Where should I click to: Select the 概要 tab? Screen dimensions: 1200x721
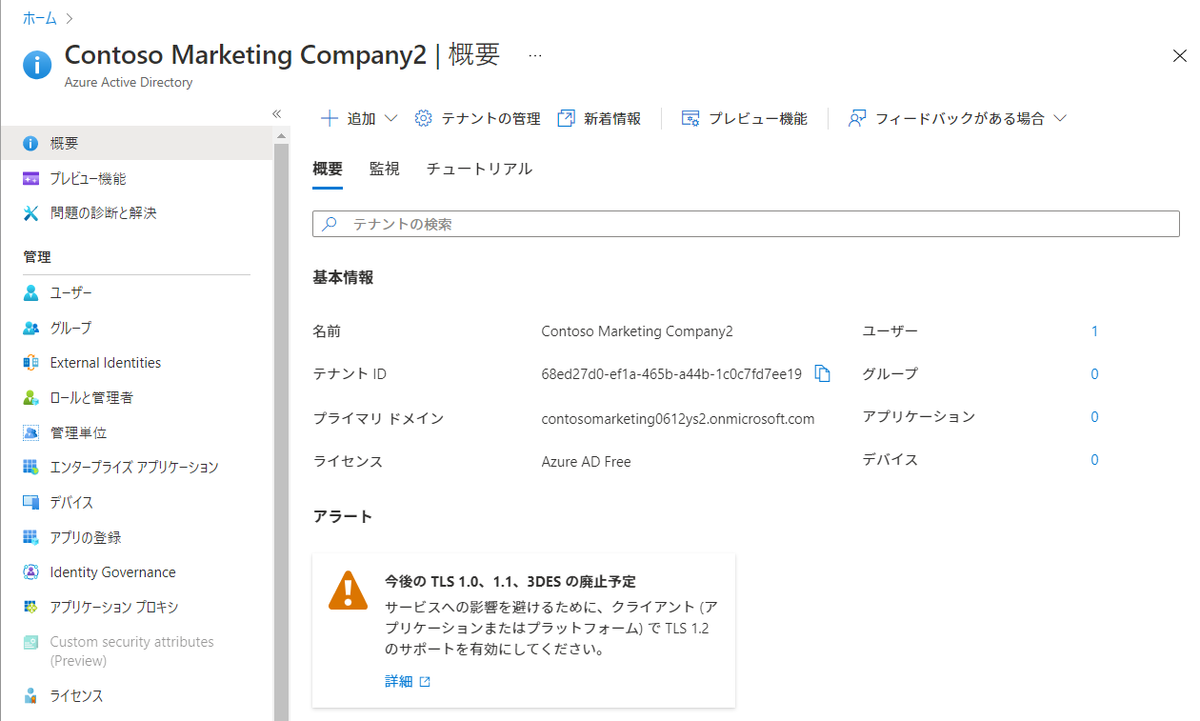(x=328, y=169)
